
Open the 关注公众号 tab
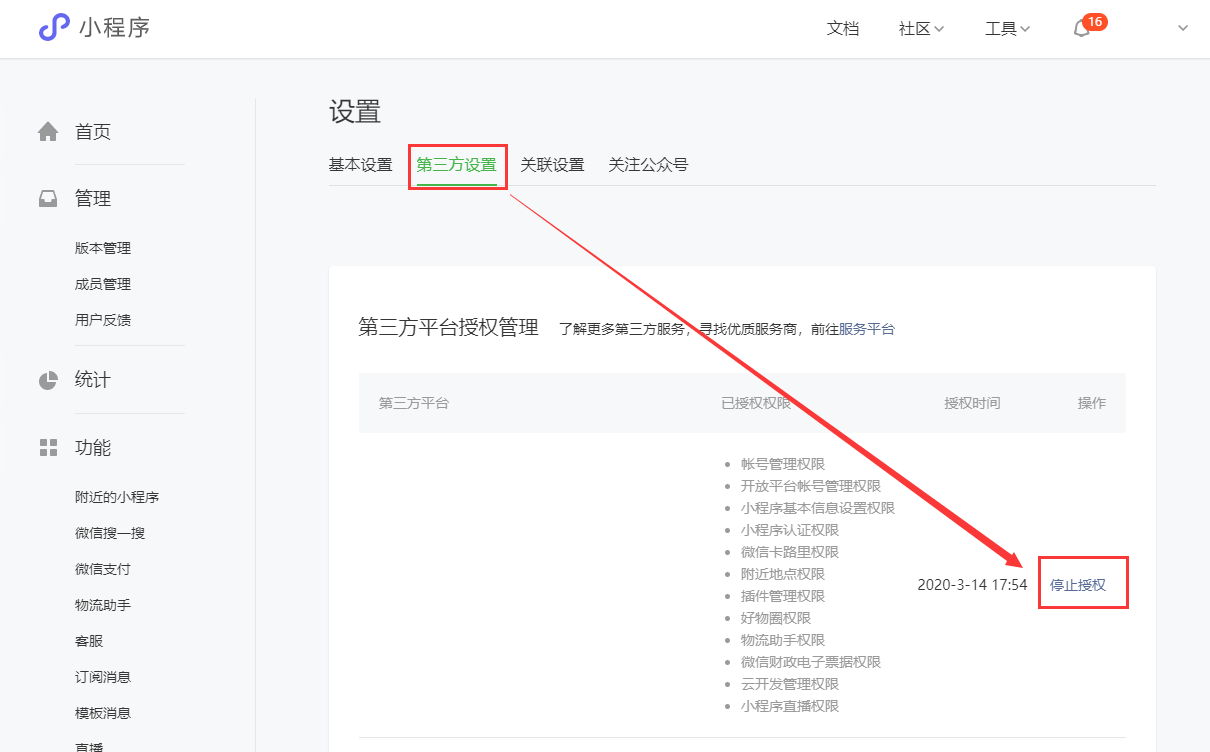[648, 165]
